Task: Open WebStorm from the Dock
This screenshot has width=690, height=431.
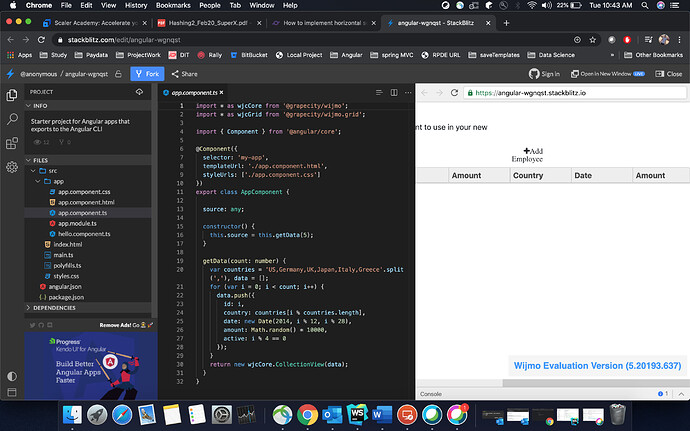Action: coord(357,414)
